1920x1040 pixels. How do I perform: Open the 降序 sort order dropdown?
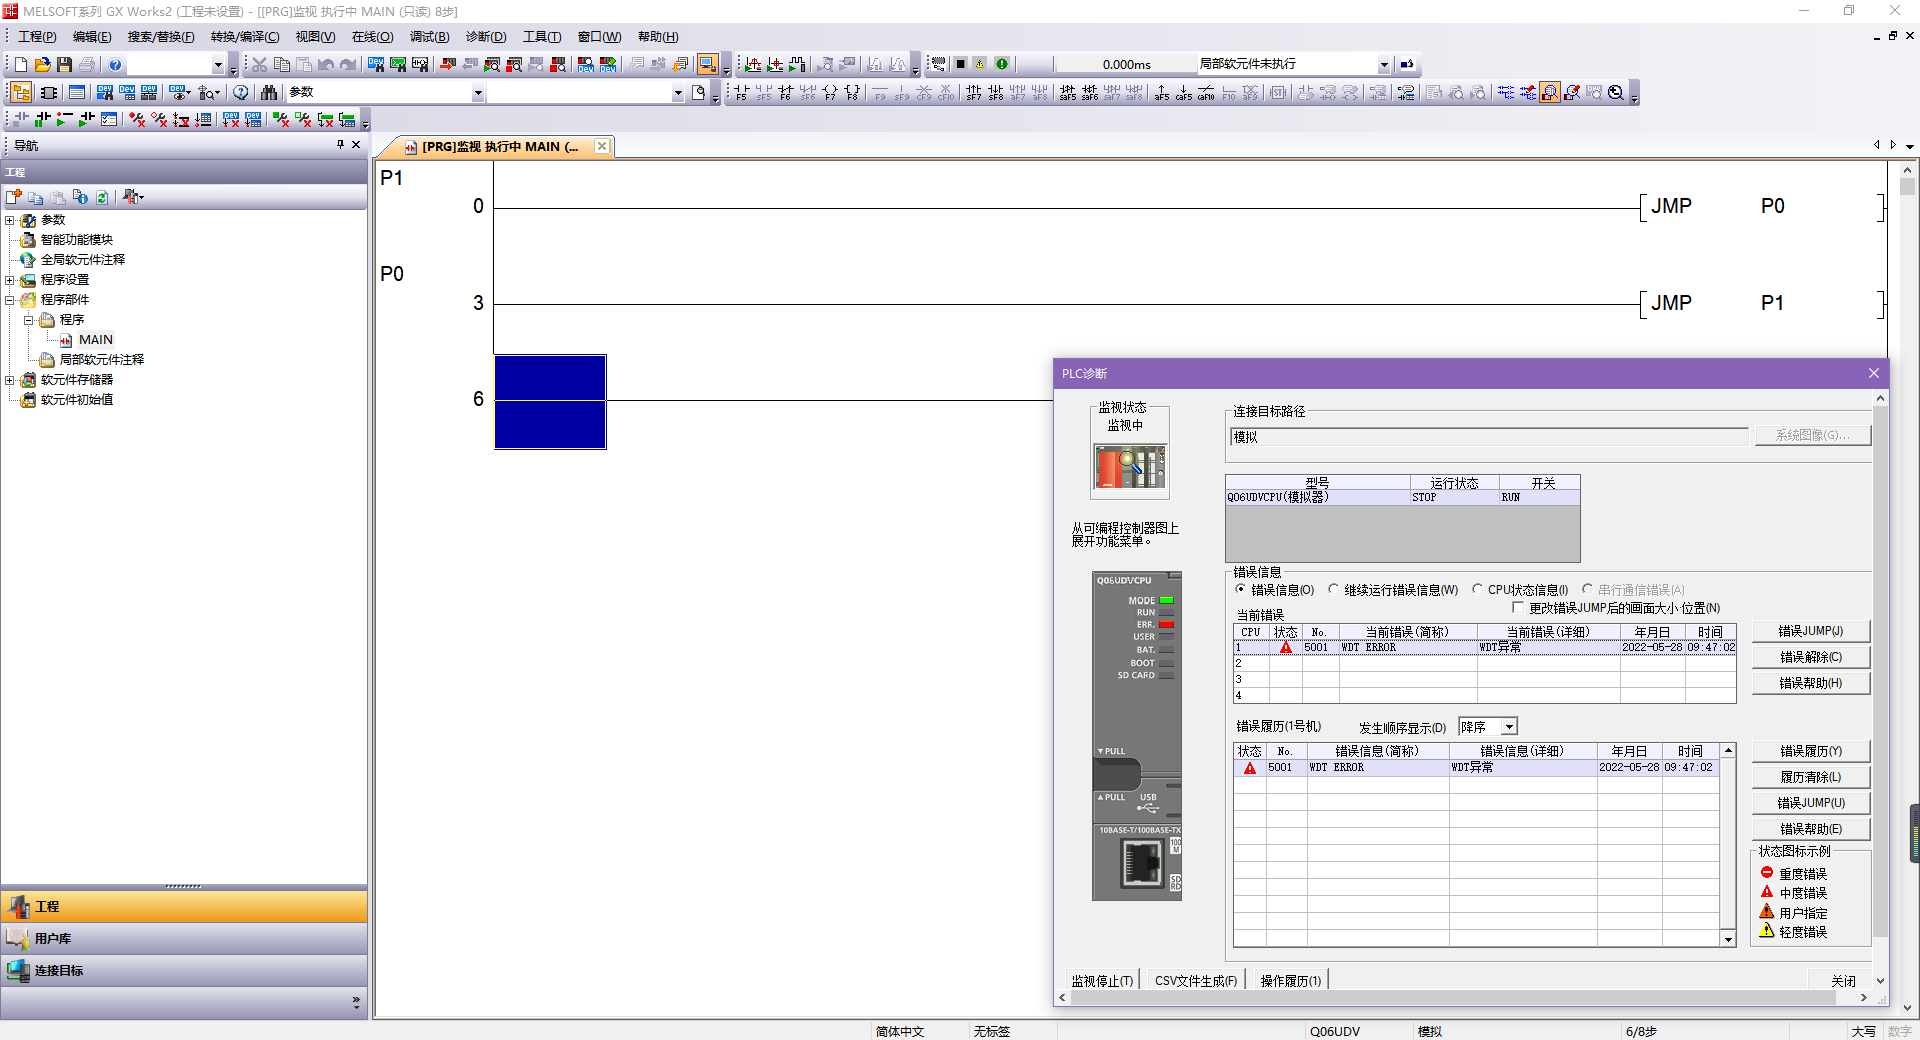1509,727
